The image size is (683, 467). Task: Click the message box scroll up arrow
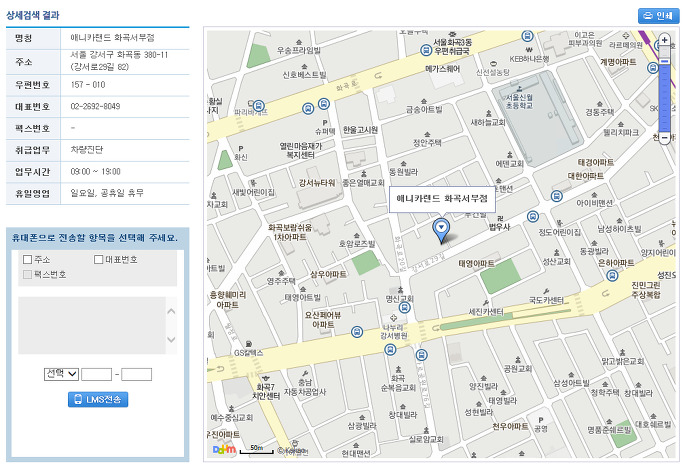(x=171, y=311)
